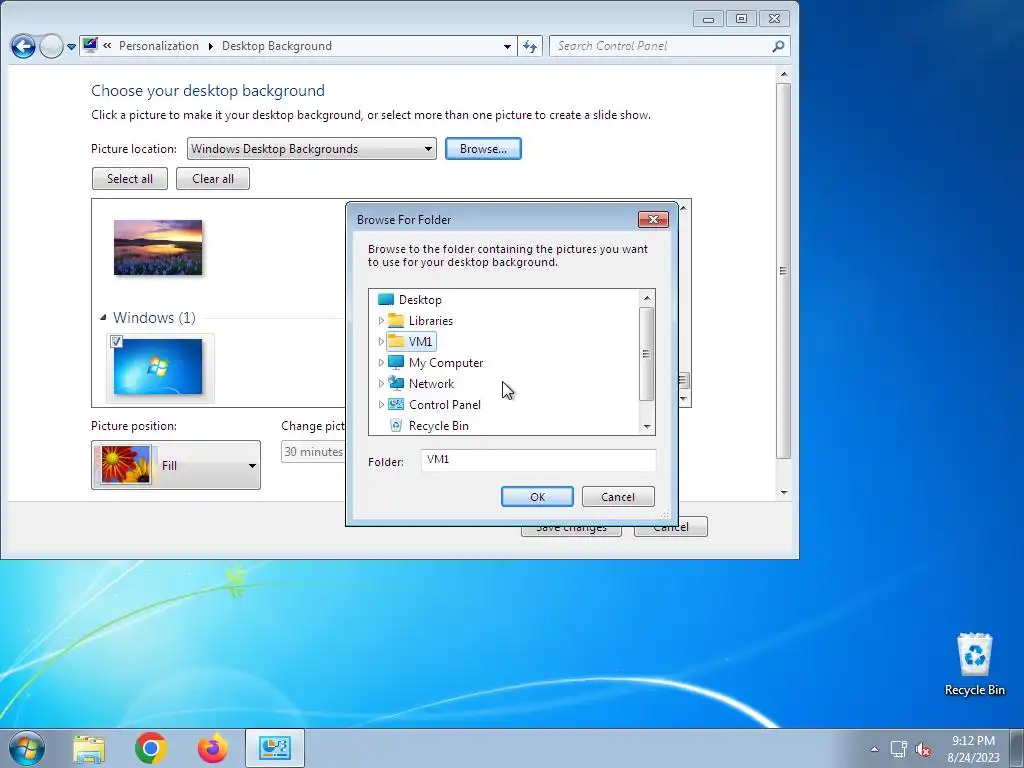Open the Picture position Fill dropdown

pos(176,465)
